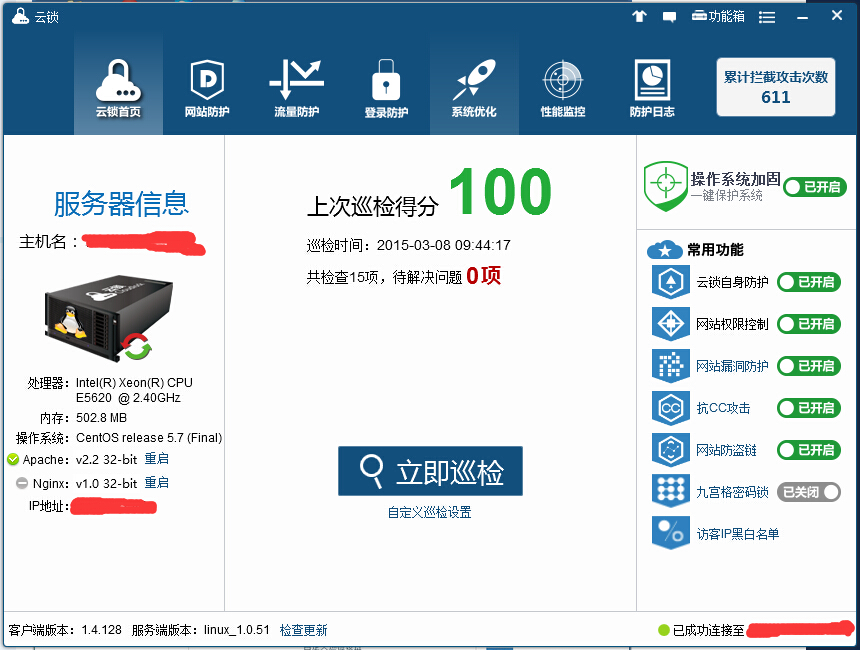Viewport: 860px width, 650px height.
Task: Open the 流量防护 traffic protection tab
Action: click(296, 88)
